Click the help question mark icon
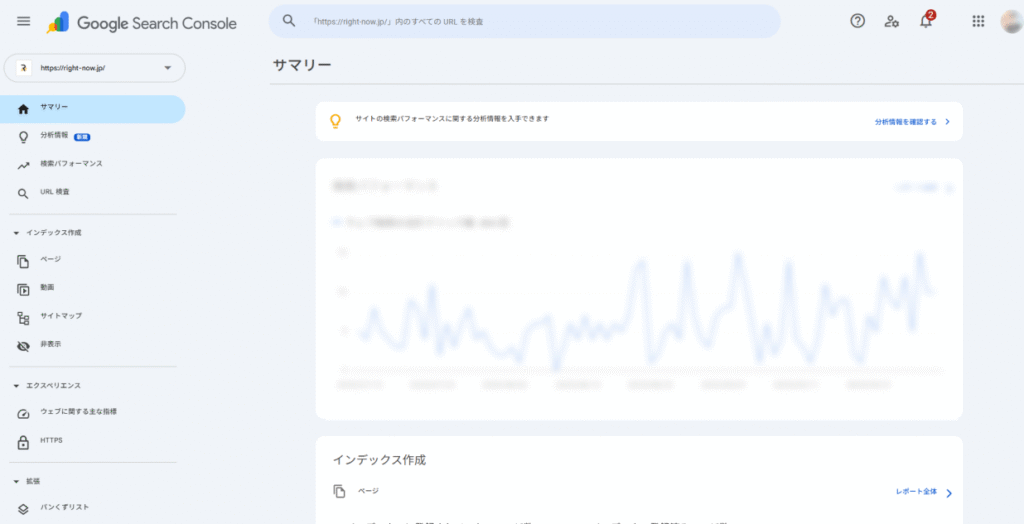Screen dimensions: 1024x524 point(857,21)
